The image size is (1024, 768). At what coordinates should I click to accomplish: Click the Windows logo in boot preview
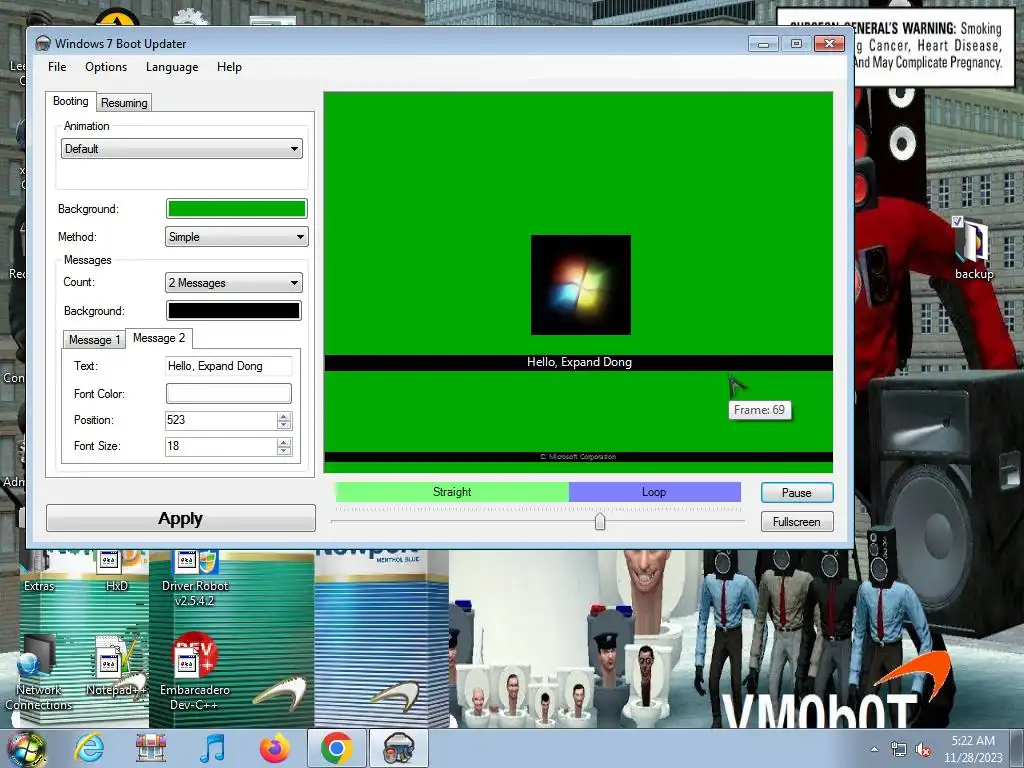point(581,285)
